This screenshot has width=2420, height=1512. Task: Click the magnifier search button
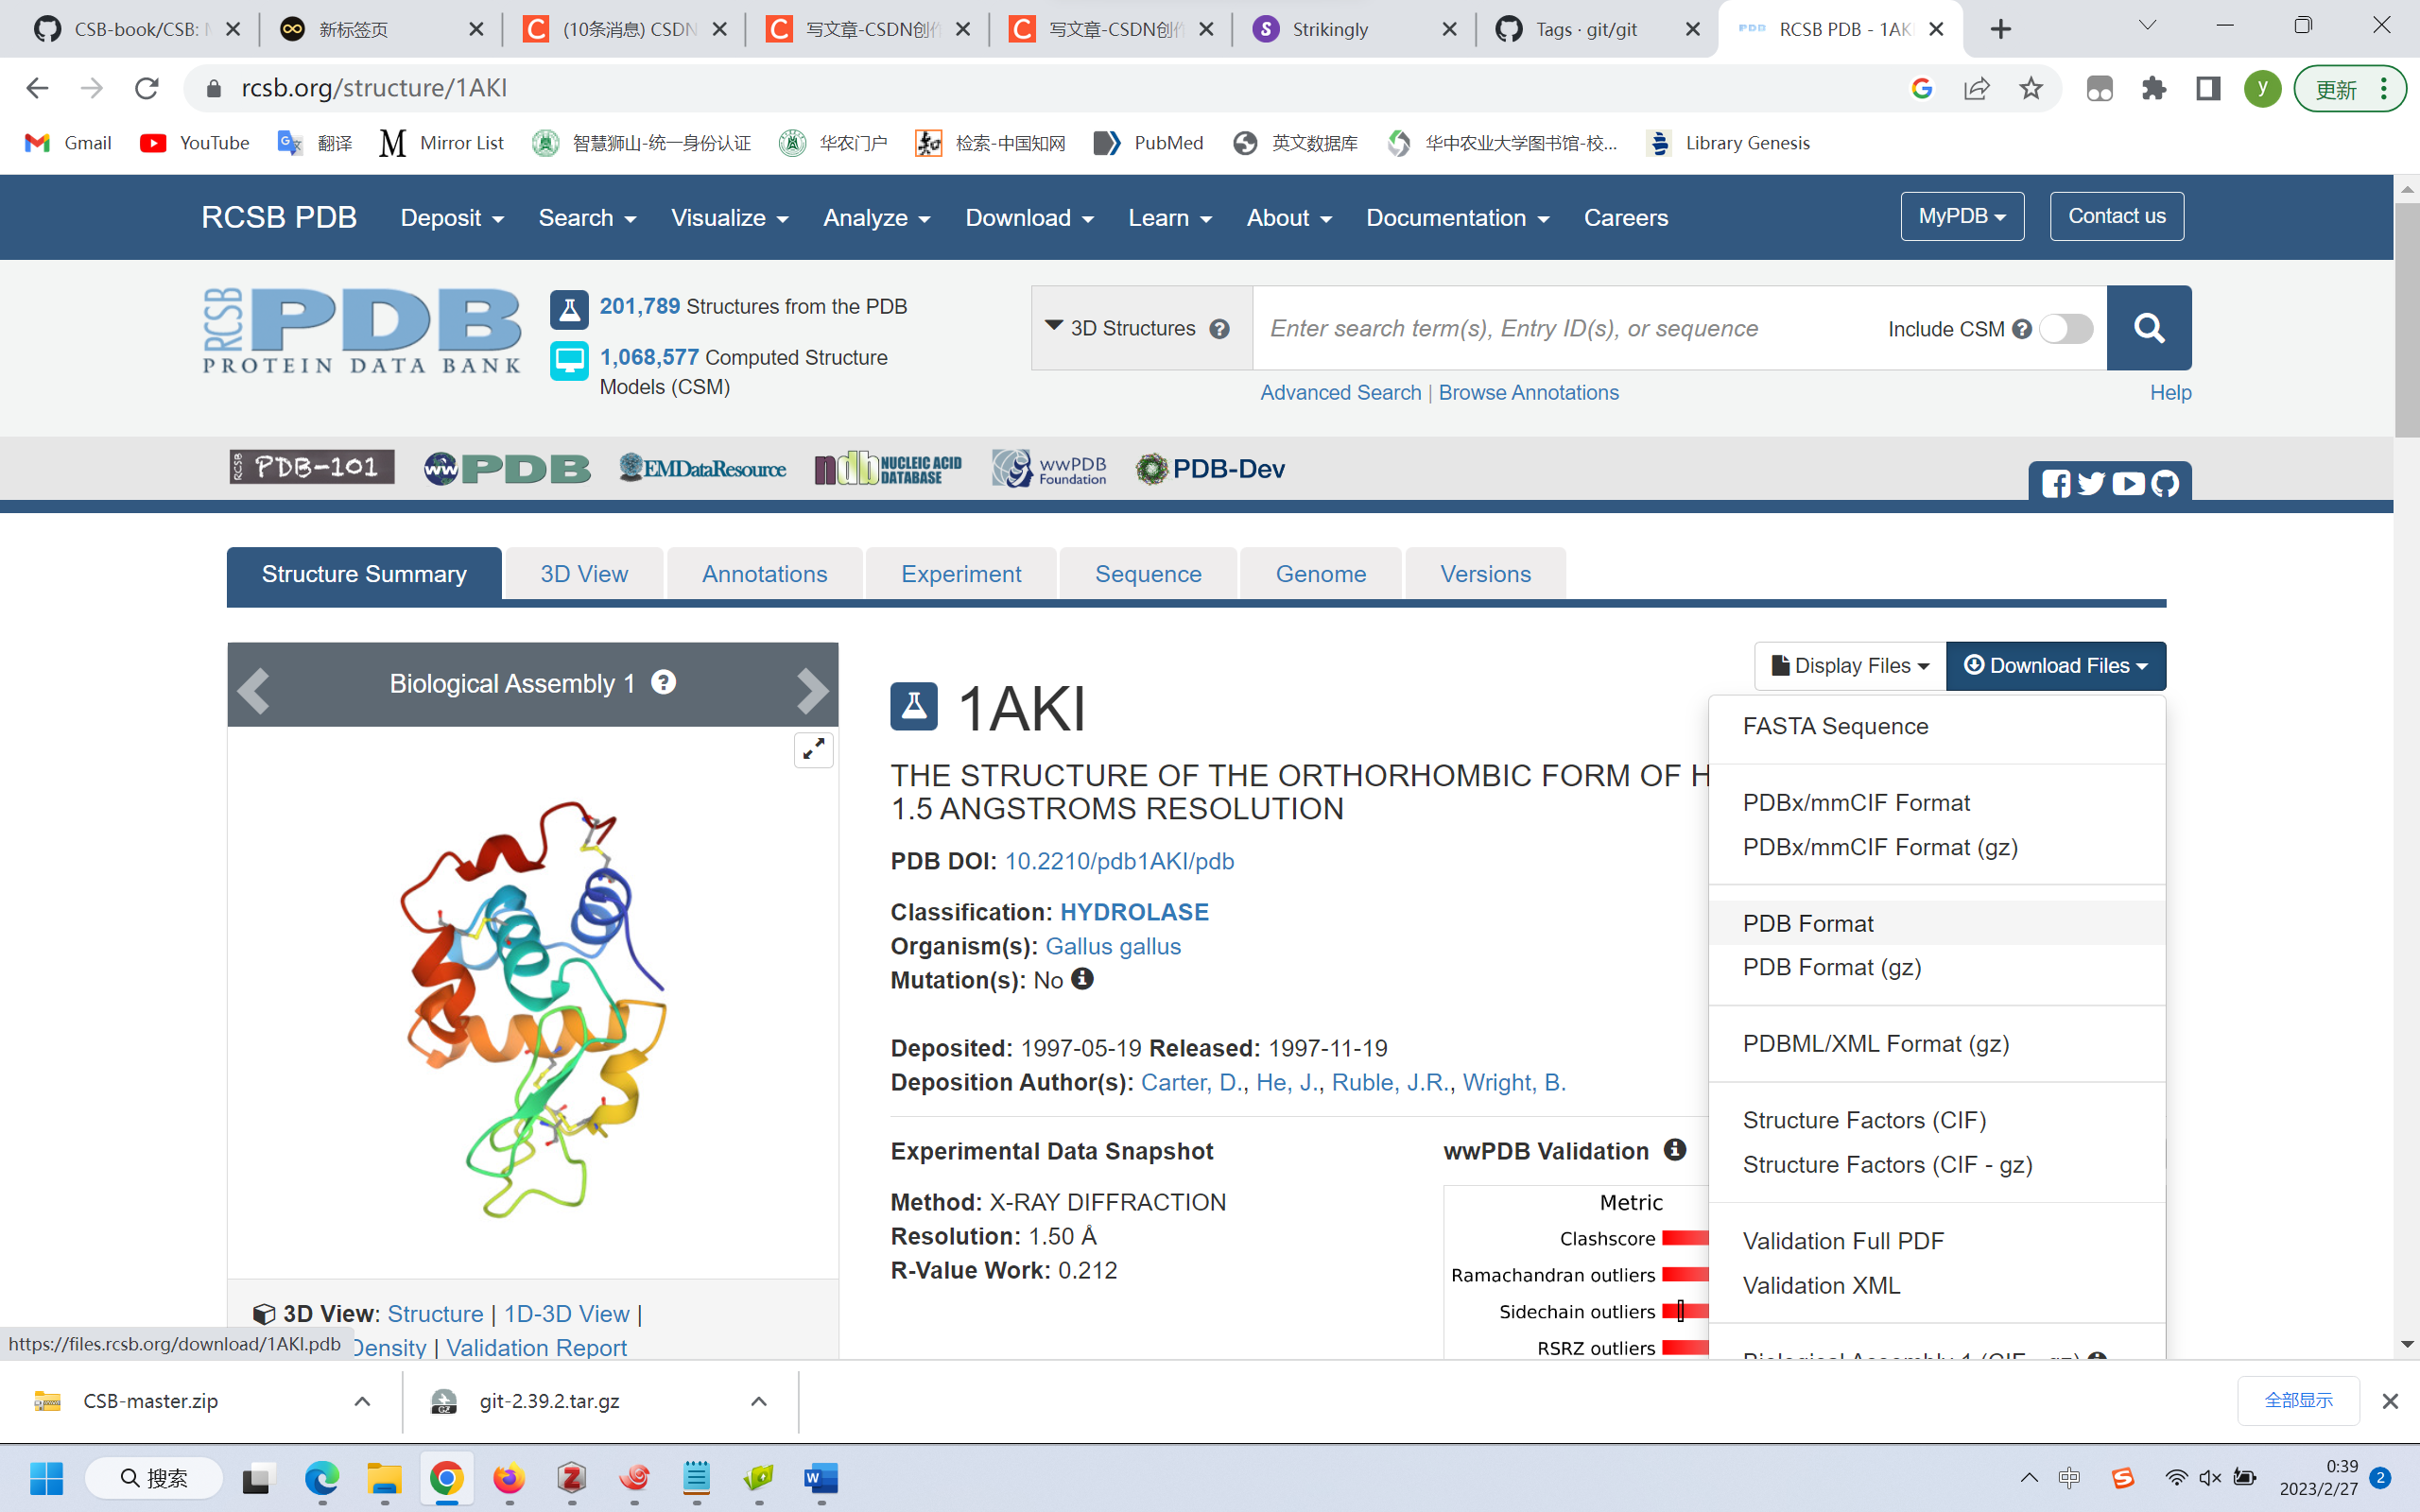point(2148,328)
